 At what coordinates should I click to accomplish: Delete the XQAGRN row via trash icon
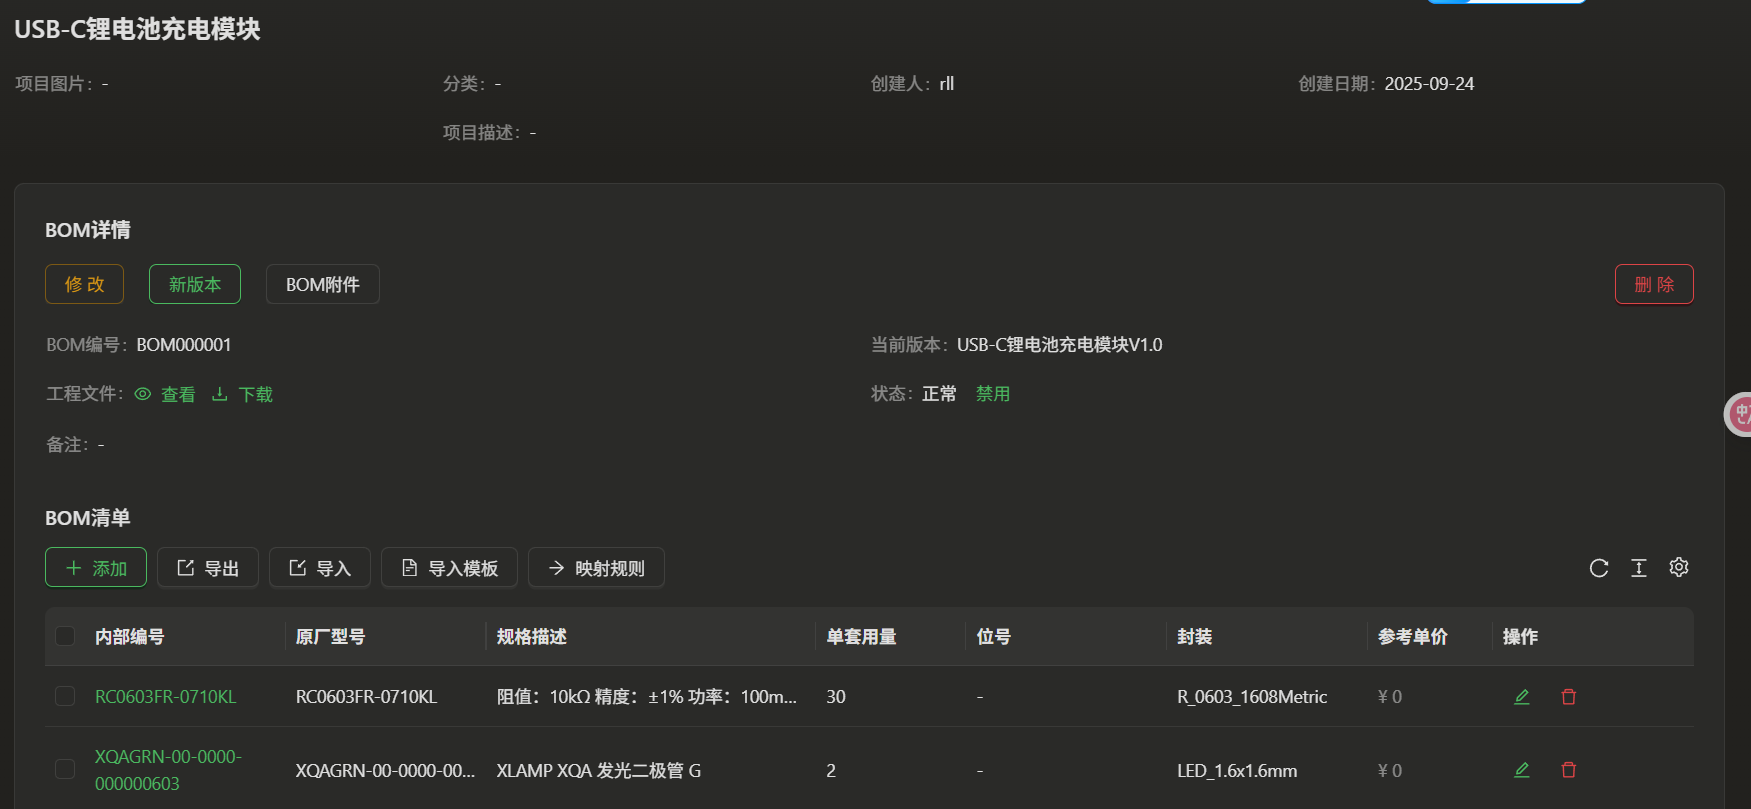pos(1569,770)
